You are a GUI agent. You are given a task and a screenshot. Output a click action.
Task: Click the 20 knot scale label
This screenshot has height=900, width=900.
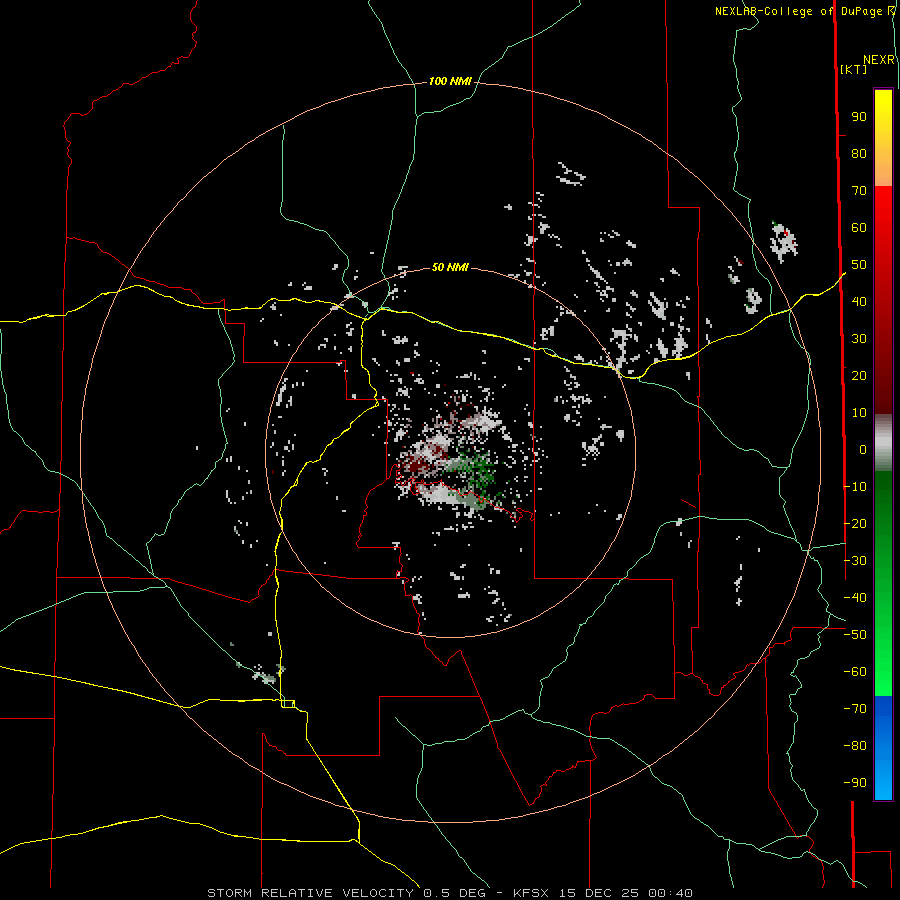(x=859, y=376)
